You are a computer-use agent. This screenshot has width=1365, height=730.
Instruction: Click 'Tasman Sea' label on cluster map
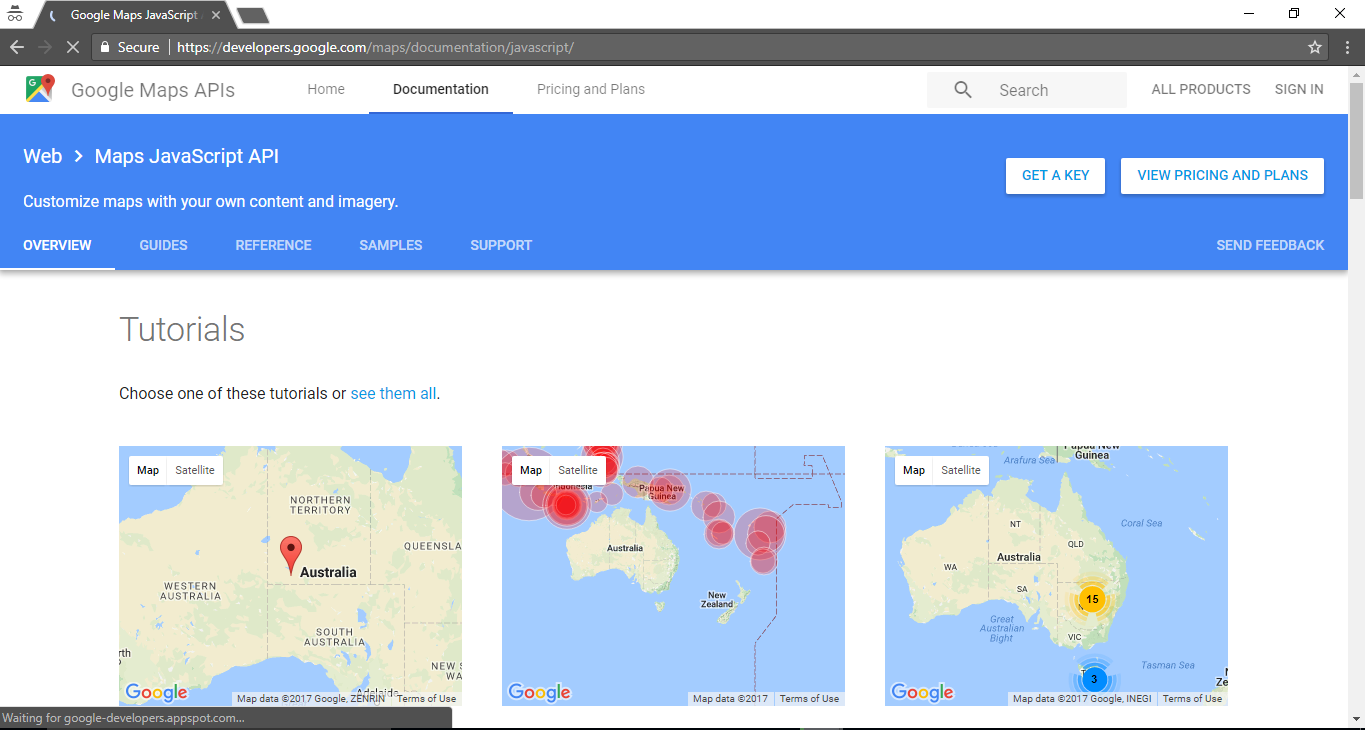pos(1168,665)
